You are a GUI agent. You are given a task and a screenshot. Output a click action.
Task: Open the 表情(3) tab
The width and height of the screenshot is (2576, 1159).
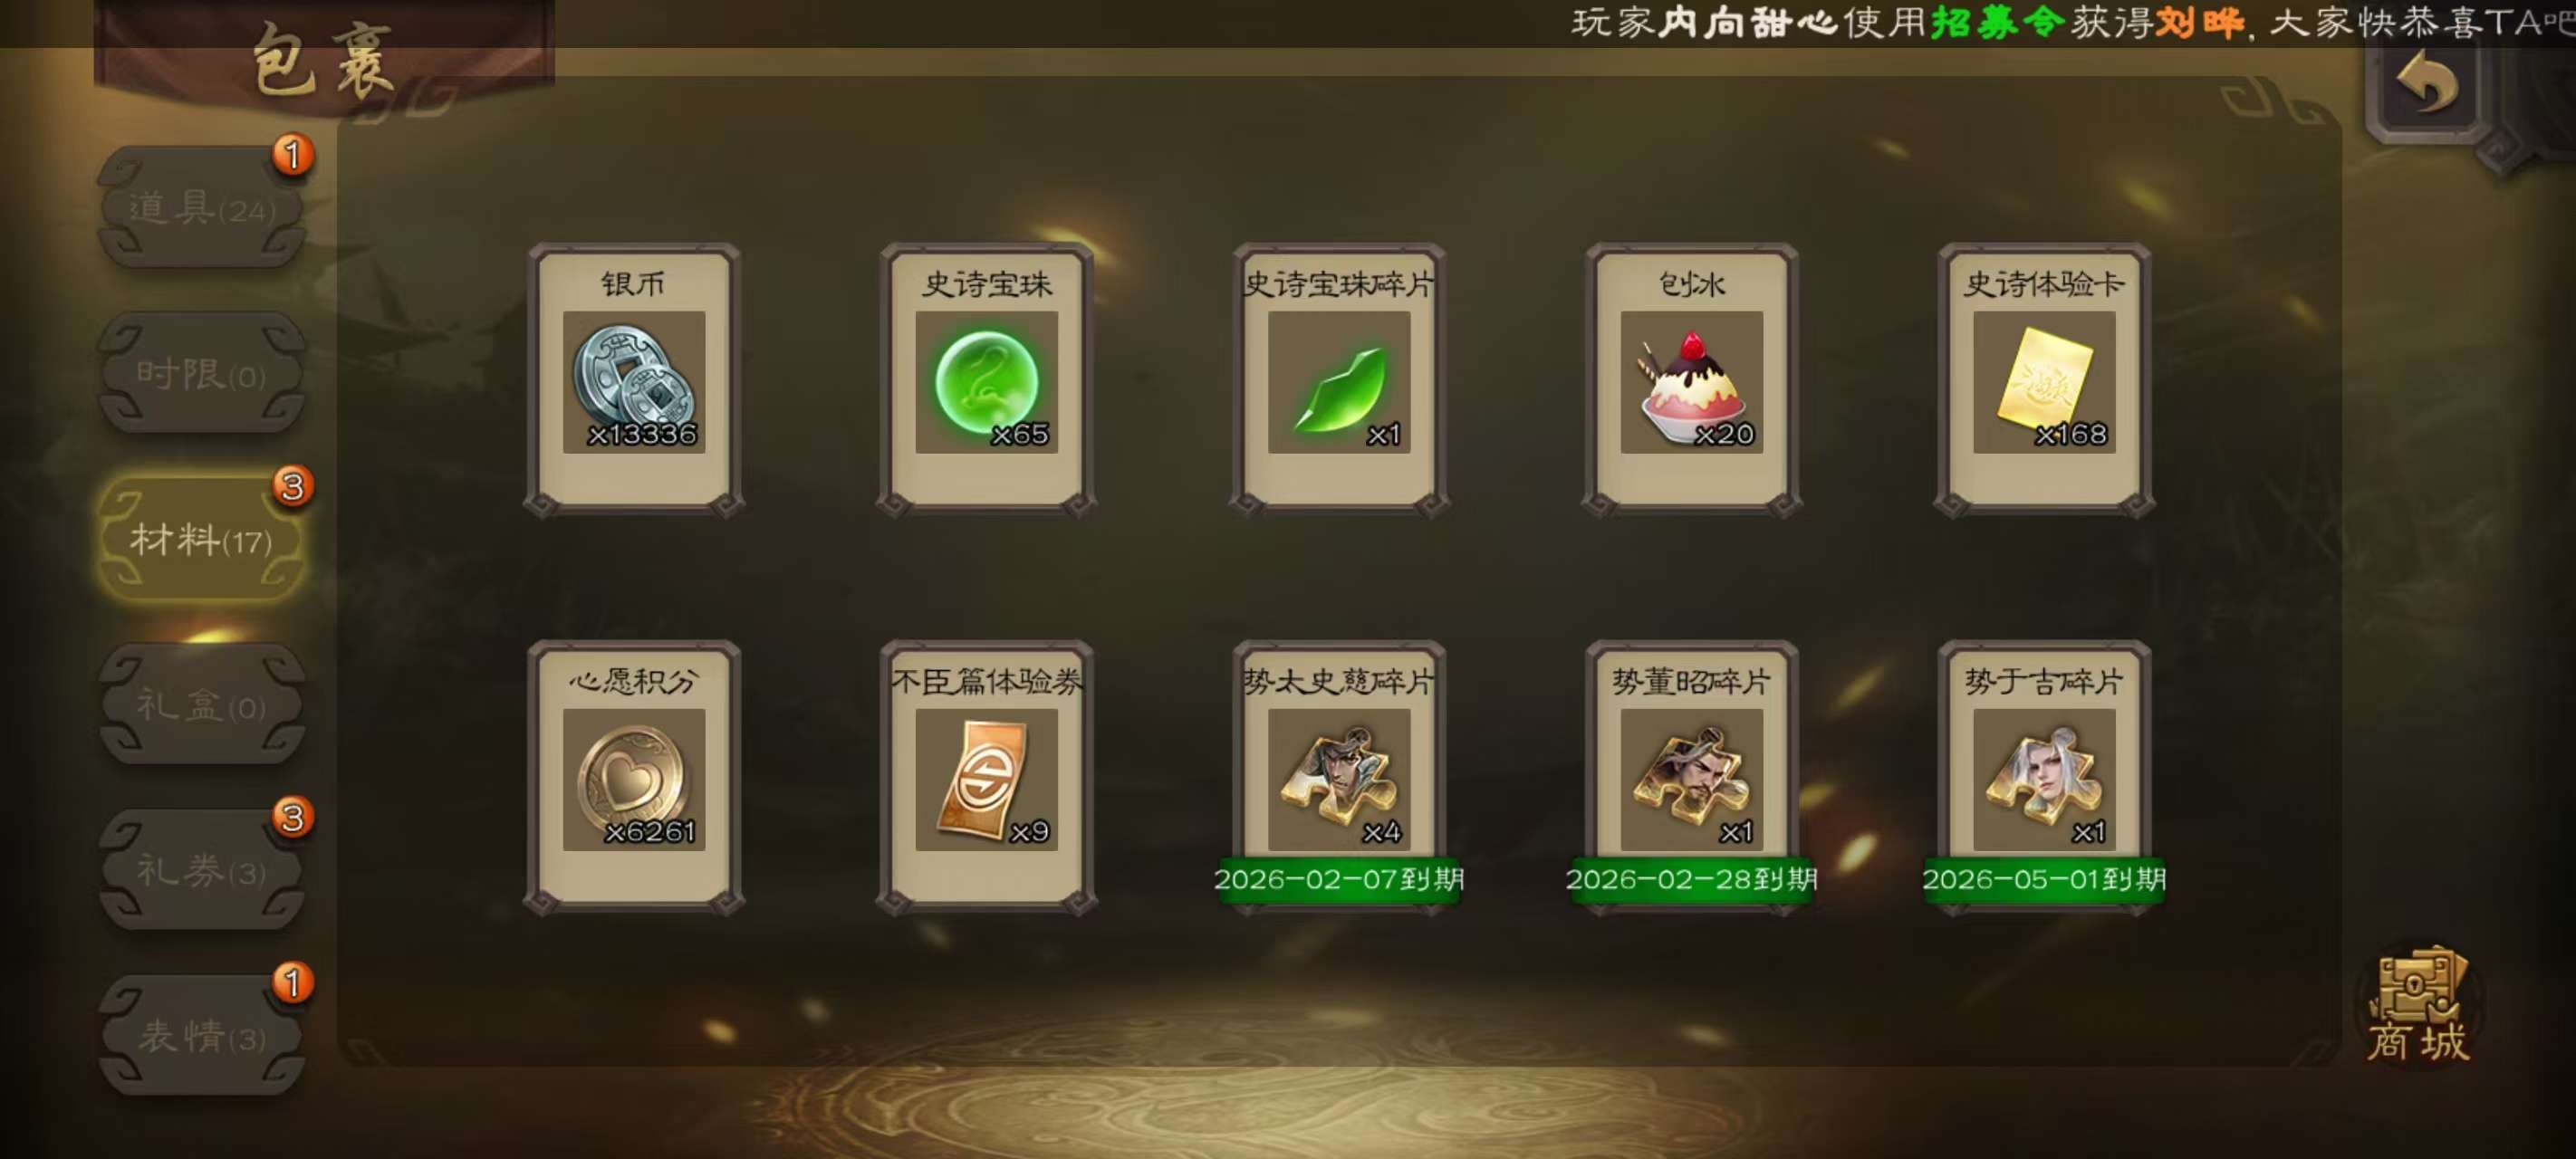click(201, 1036)
